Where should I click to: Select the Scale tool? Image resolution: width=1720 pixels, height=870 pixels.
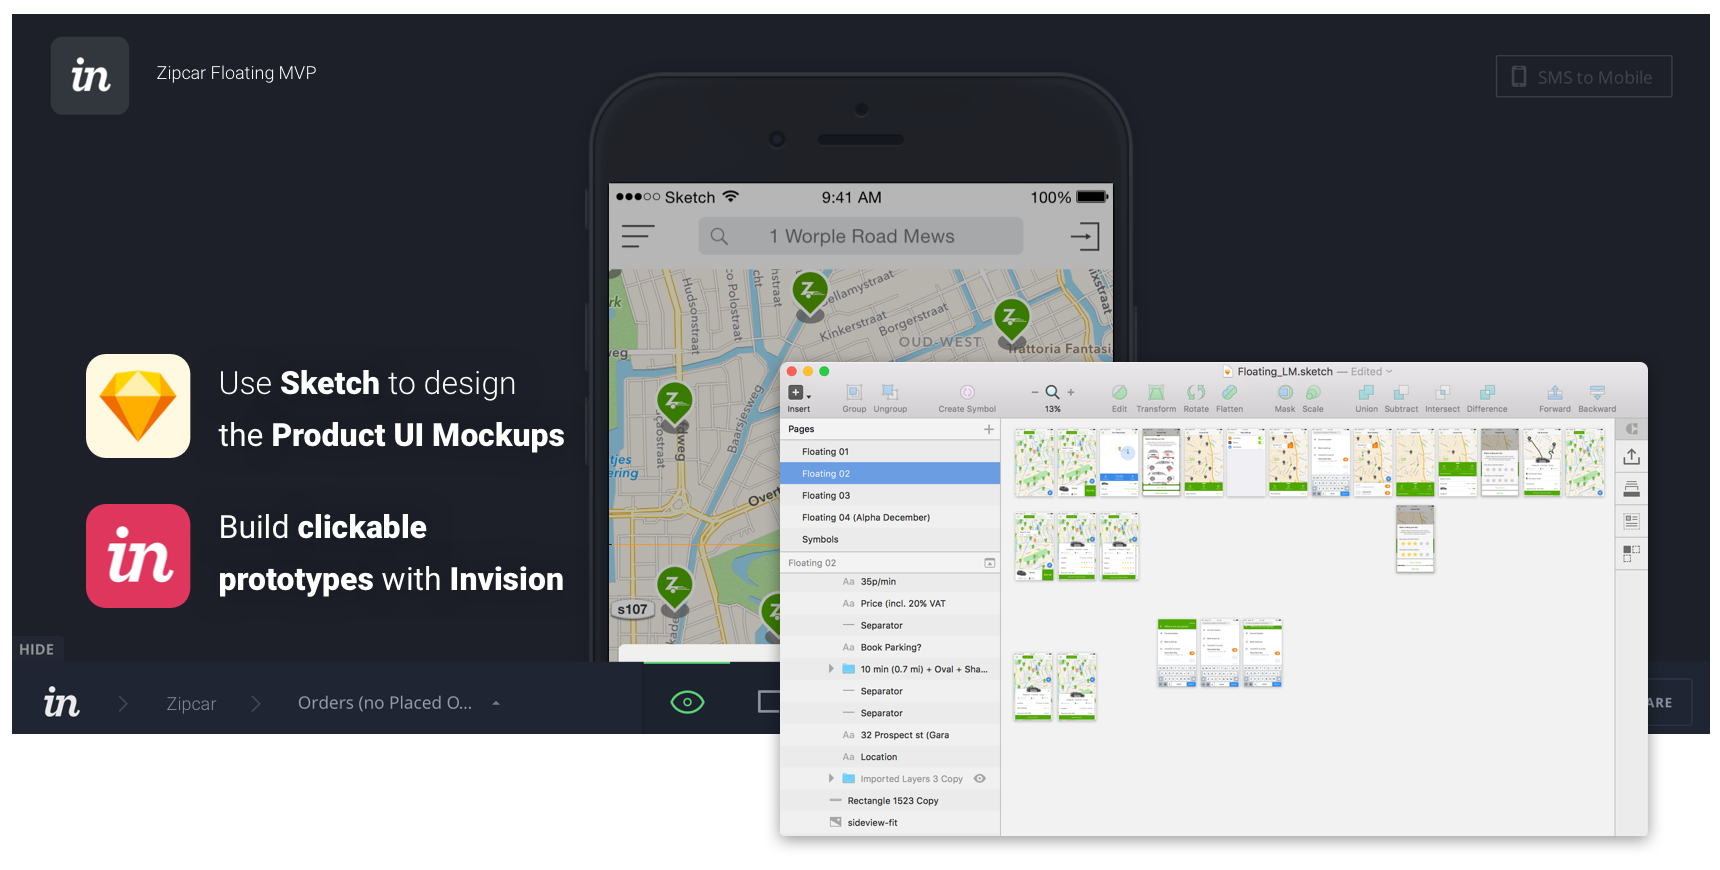[x=1313, y=398]
